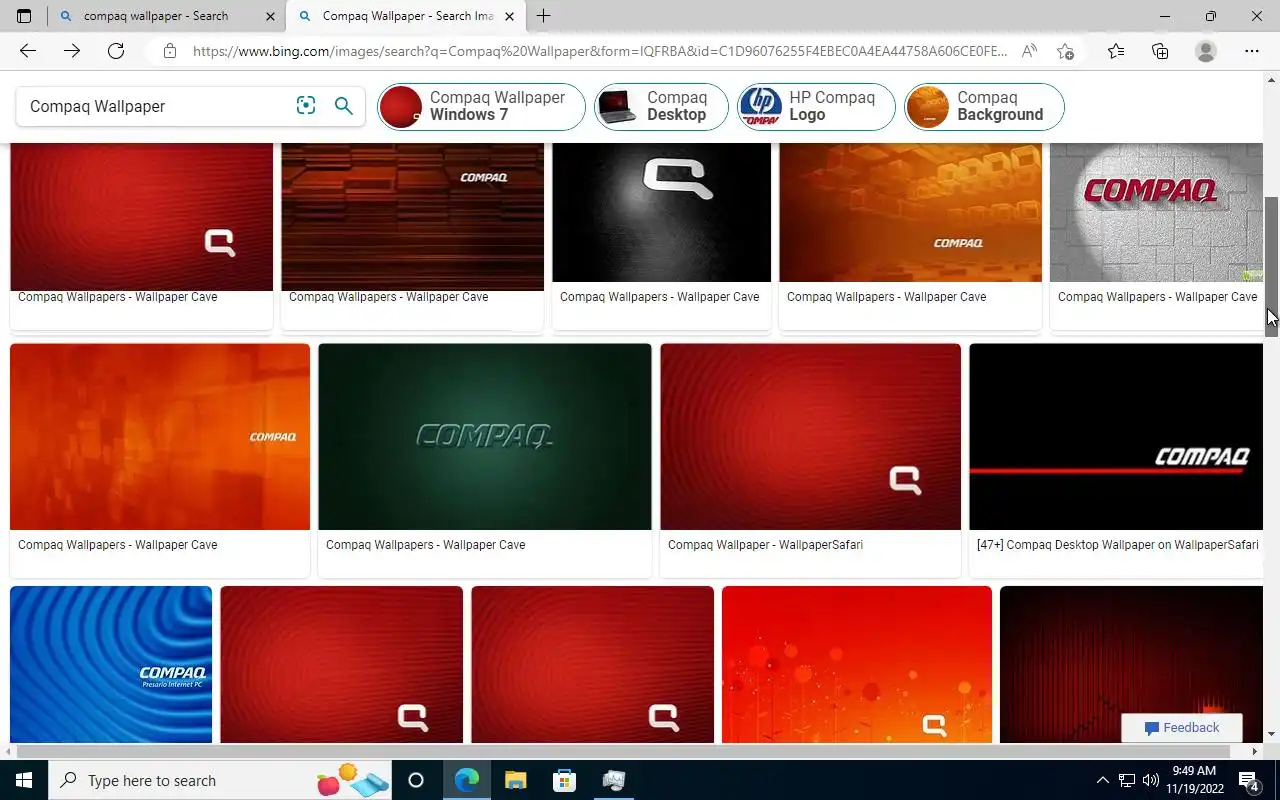
Task: Open the Read aloud icon in address bar
Action: [x=1028, y=51]
